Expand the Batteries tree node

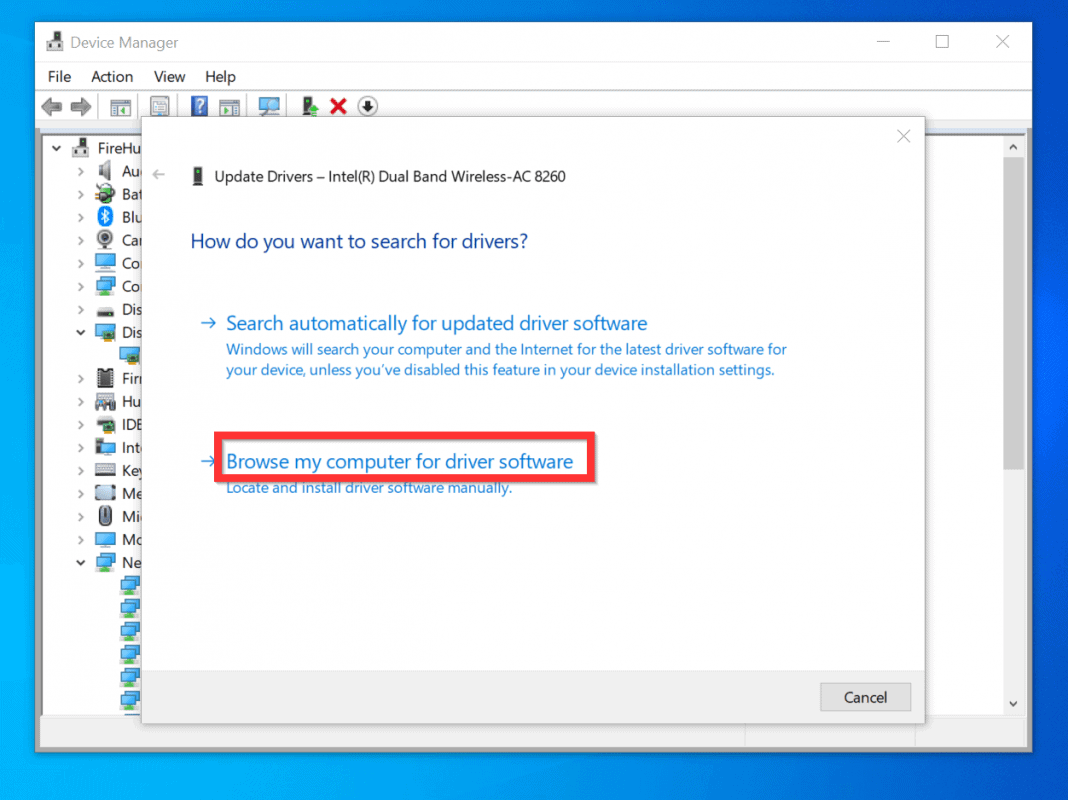coord(81,194)
